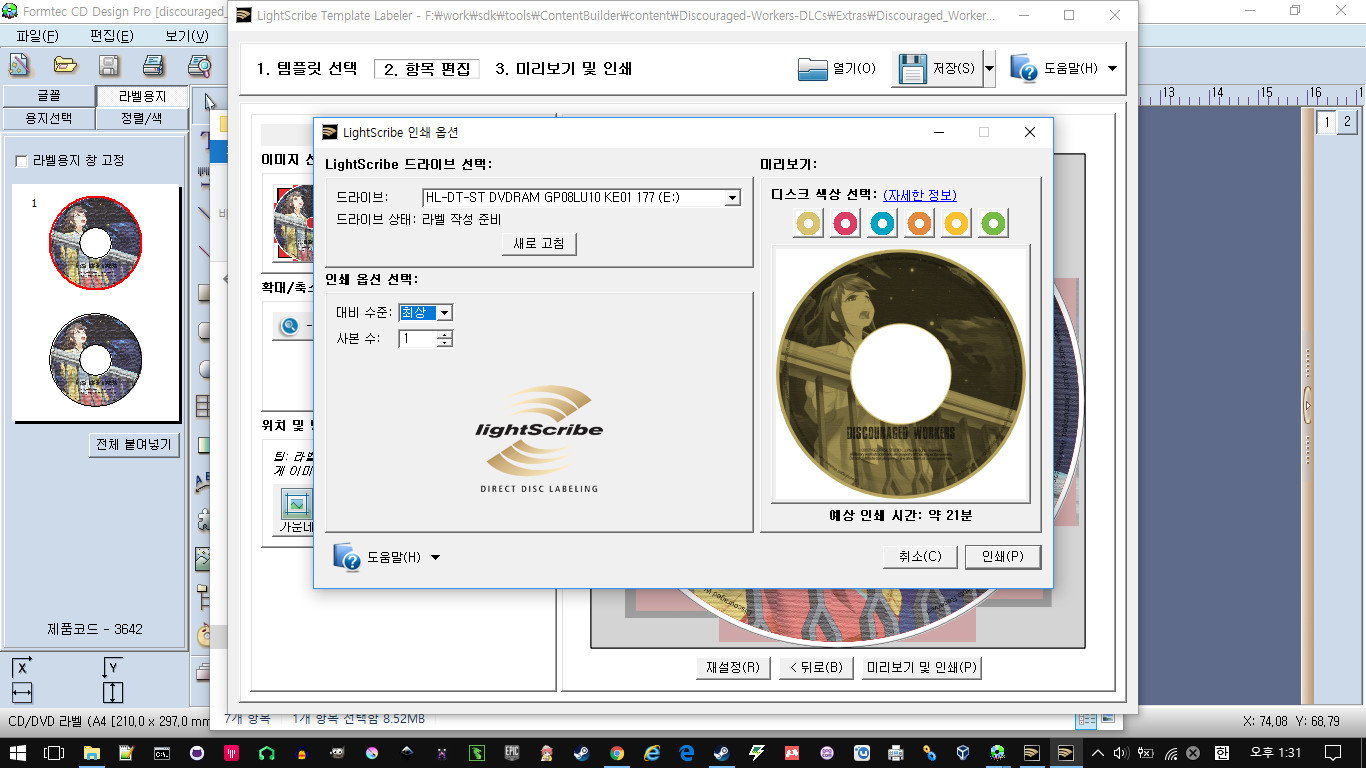Open the 파일(F) menu in Formtec
The height and width of the screenshot is (768, 1366).
pyautogui.click(x=38, y=36)
